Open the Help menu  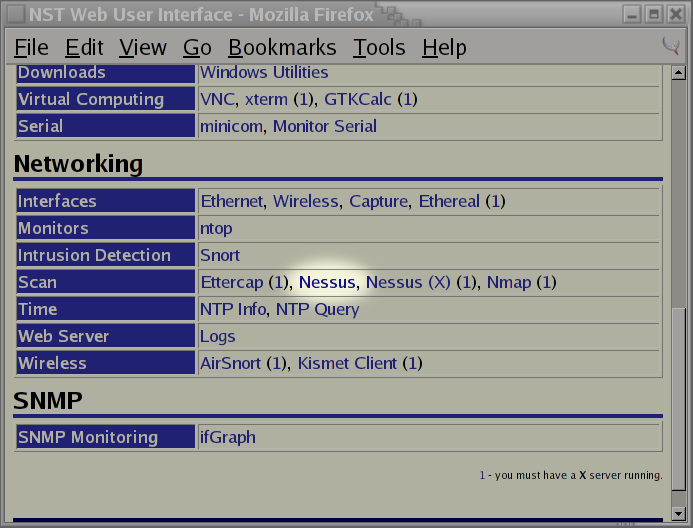[444, 47]
